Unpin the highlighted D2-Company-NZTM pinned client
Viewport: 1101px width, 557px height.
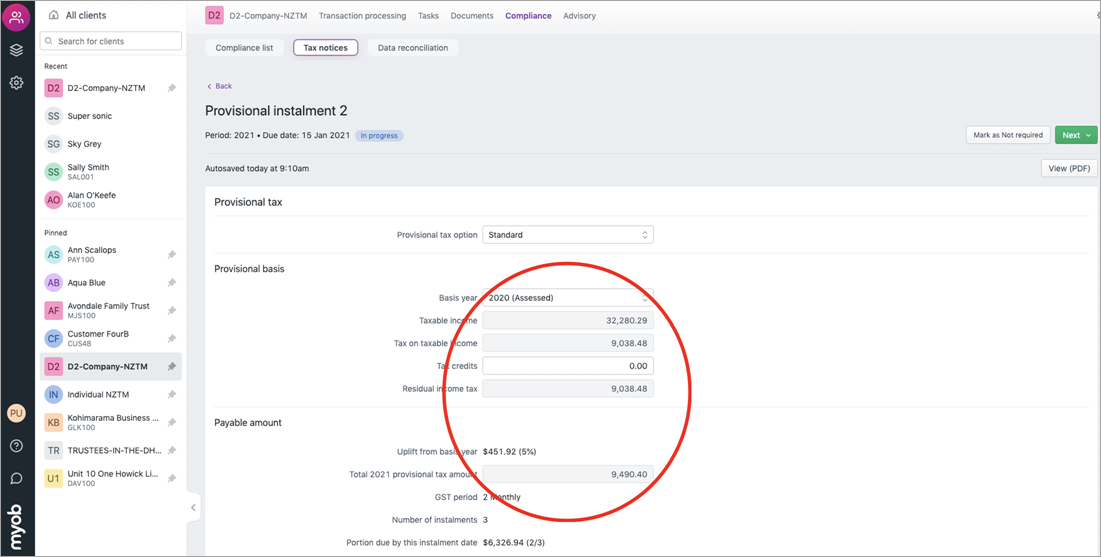click(171, 367)
